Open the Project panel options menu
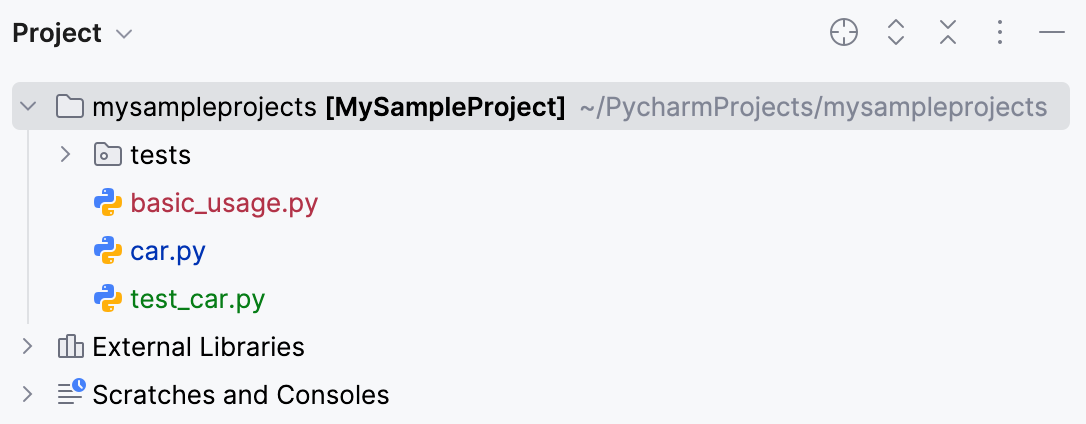The image size is (1086, 424). (1000, 33)
